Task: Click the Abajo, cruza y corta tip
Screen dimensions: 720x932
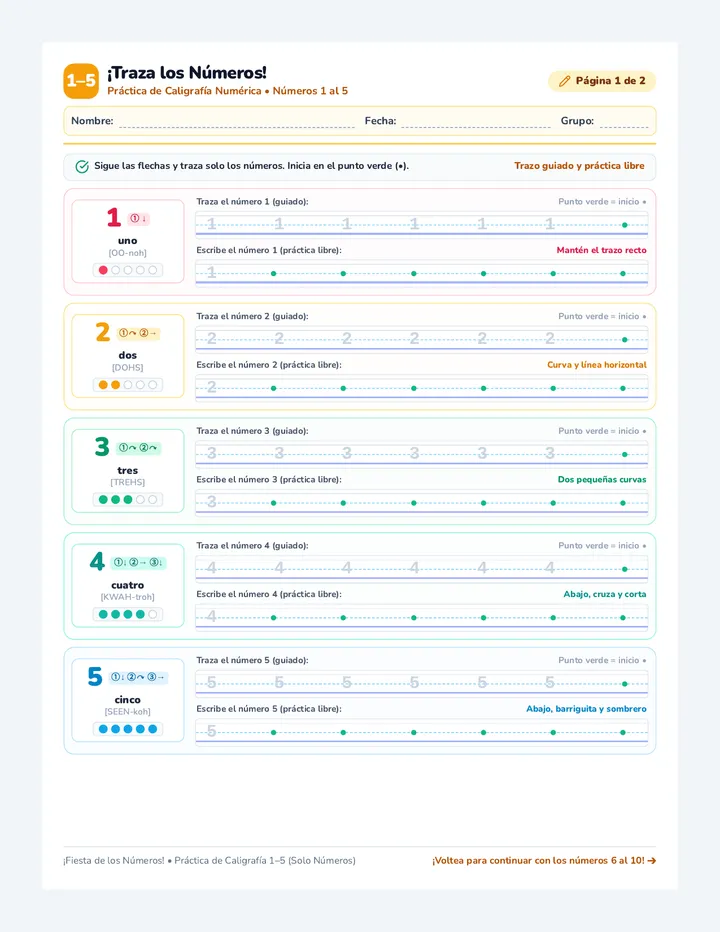Action: 605,594
